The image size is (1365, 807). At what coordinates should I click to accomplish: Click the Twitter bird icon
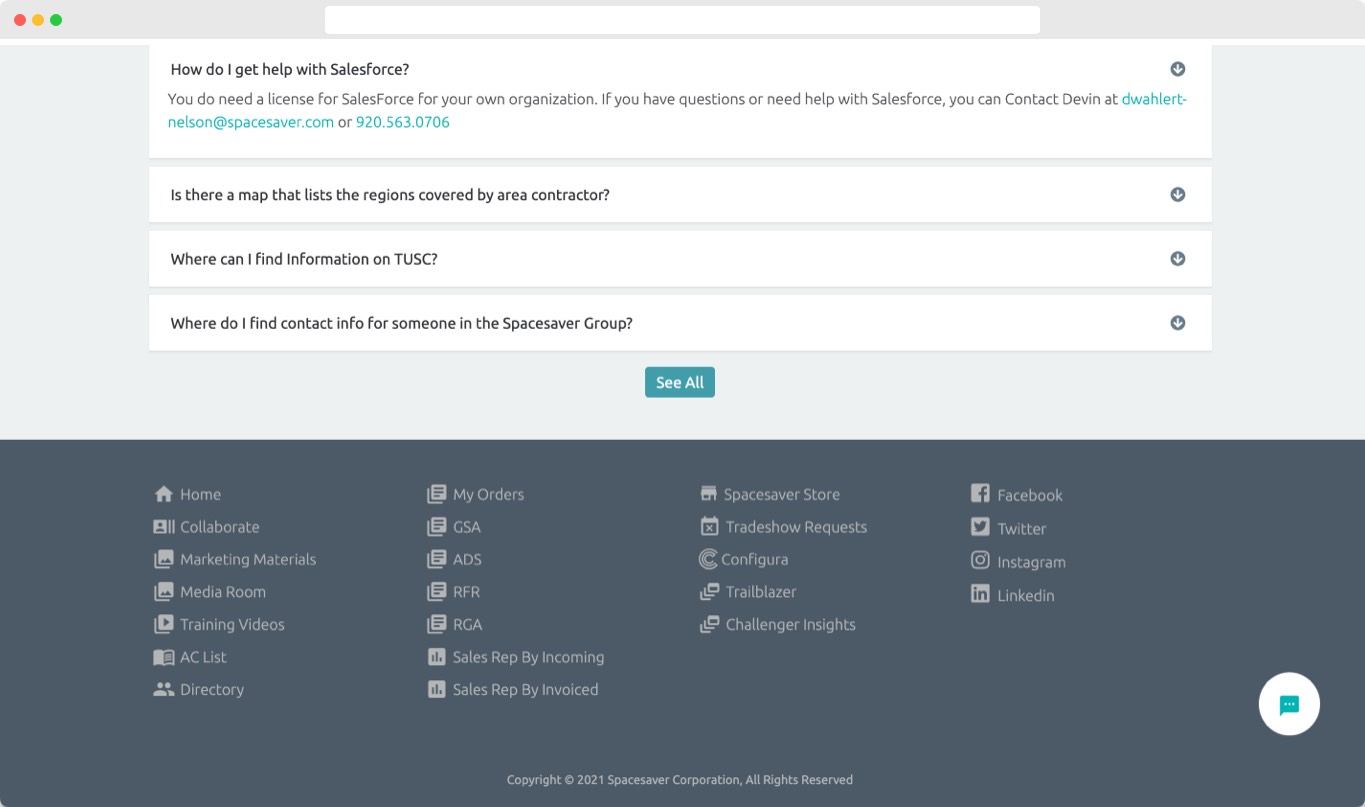[981, 527]
